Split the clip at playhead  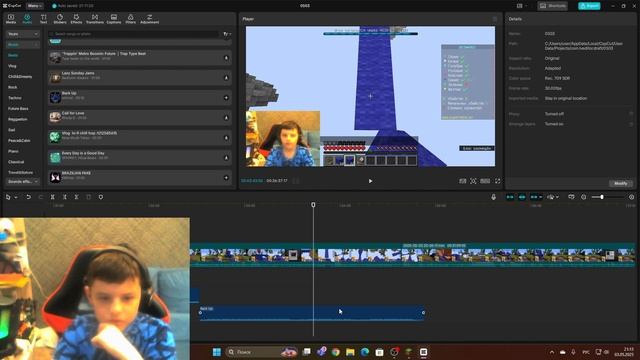pyautogui.click(x=53, y=197)
